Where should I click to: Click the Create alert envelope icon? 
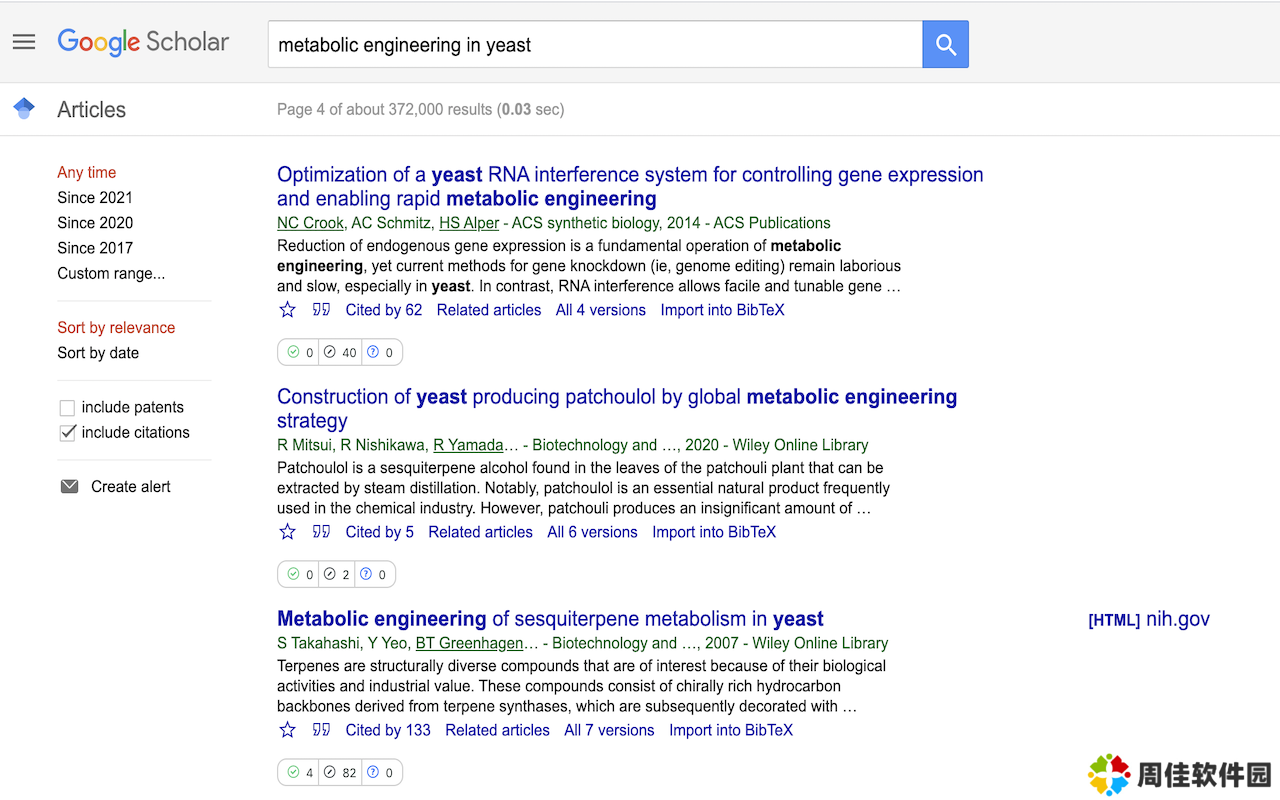(69, 487)
